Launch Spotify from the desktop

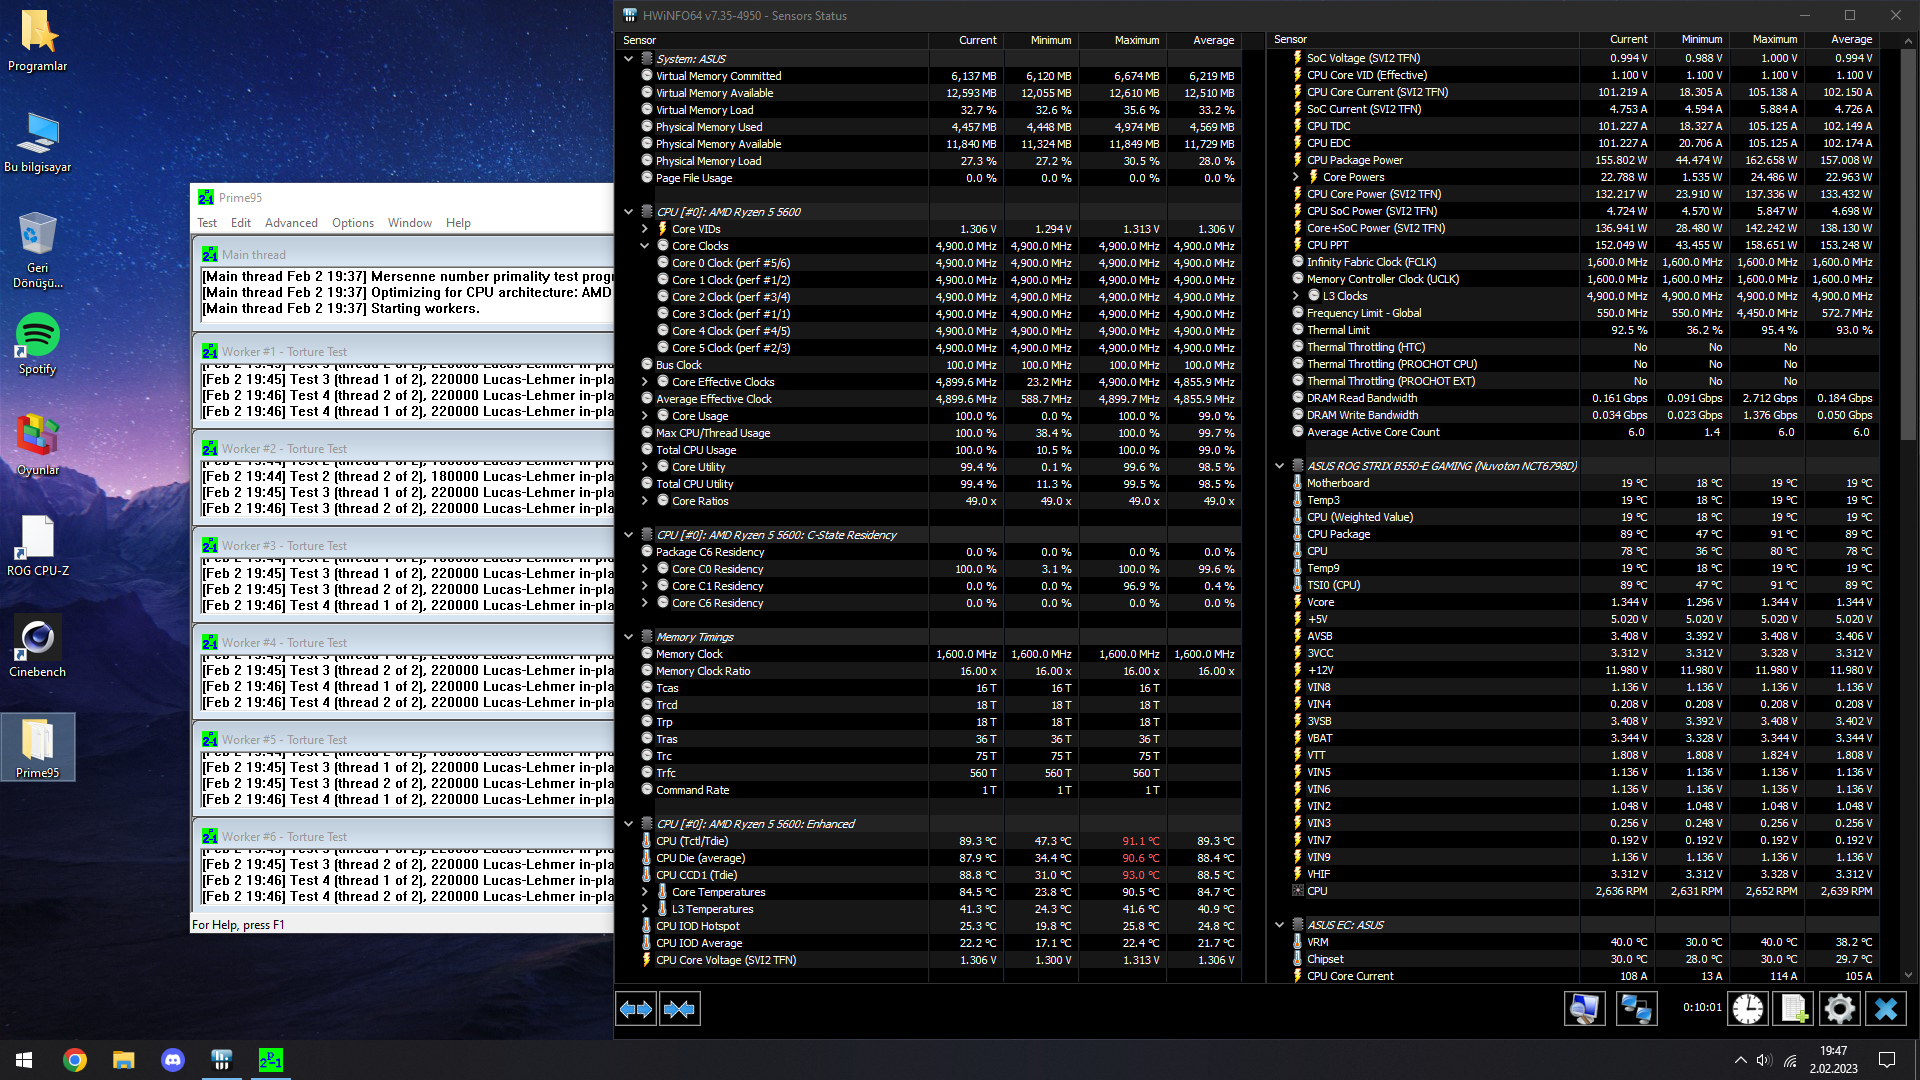tap(38, 344)
